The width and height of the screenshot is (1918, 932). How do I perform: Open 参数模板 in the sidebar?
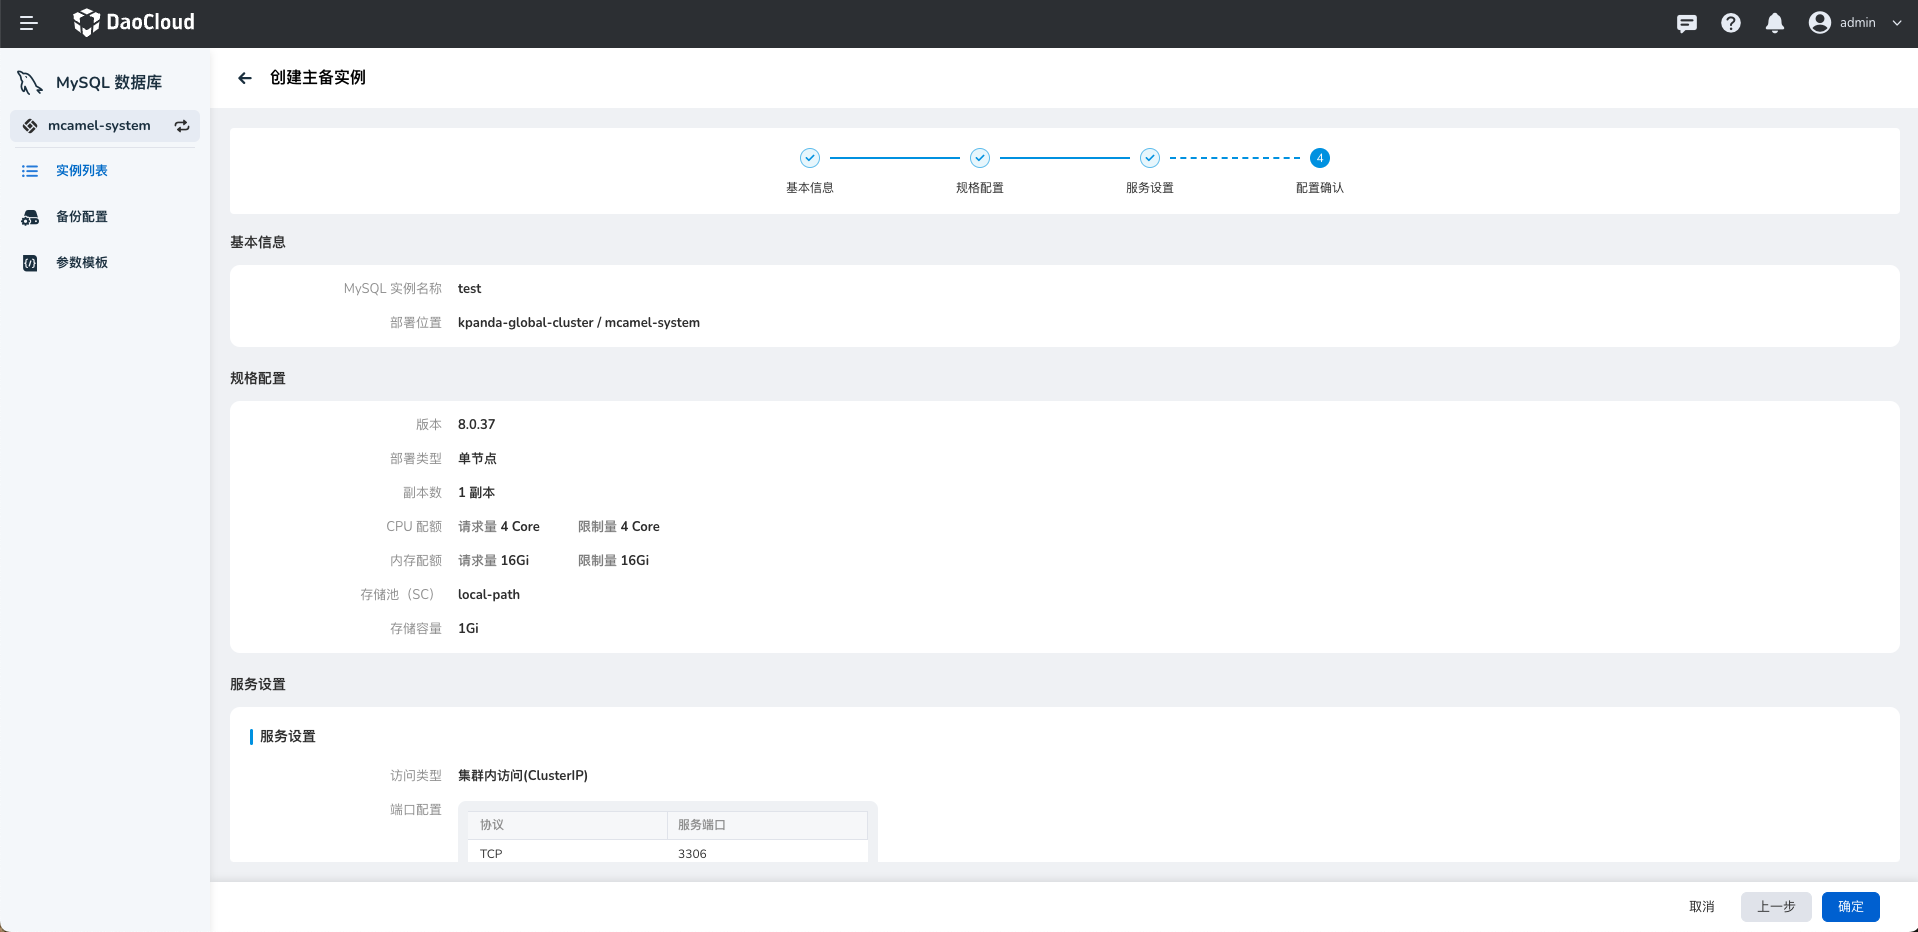pyautogui.click(x=82, y=263)
